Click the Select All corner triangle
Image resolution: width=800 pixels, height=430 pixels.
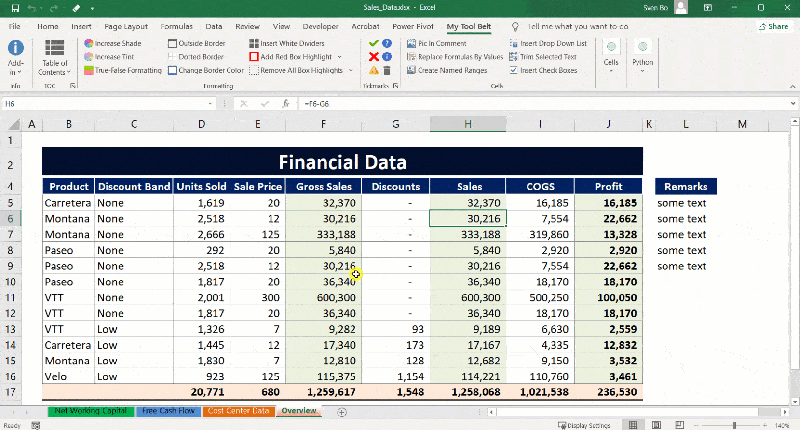14,124
